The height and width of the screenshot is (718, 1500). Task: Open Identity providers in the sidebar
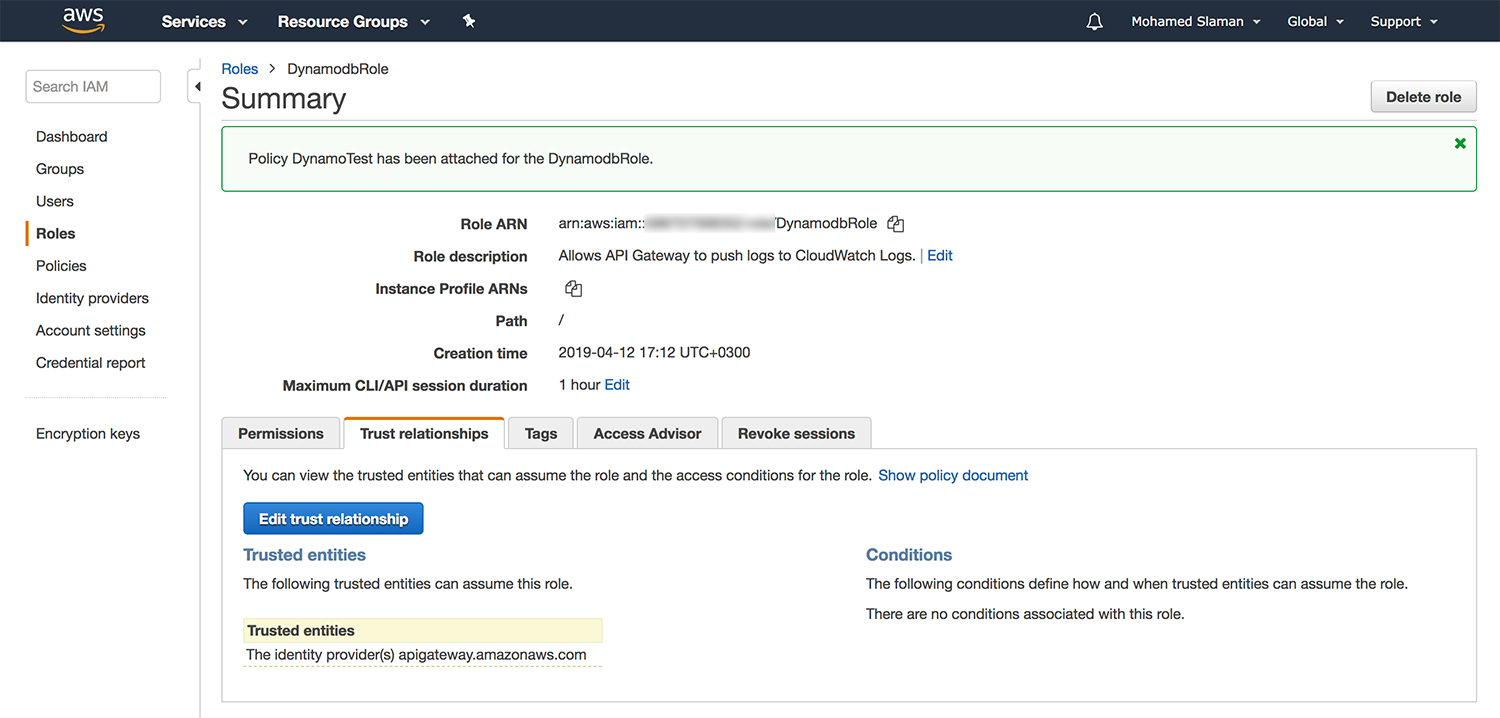click(x=92, y=298)
